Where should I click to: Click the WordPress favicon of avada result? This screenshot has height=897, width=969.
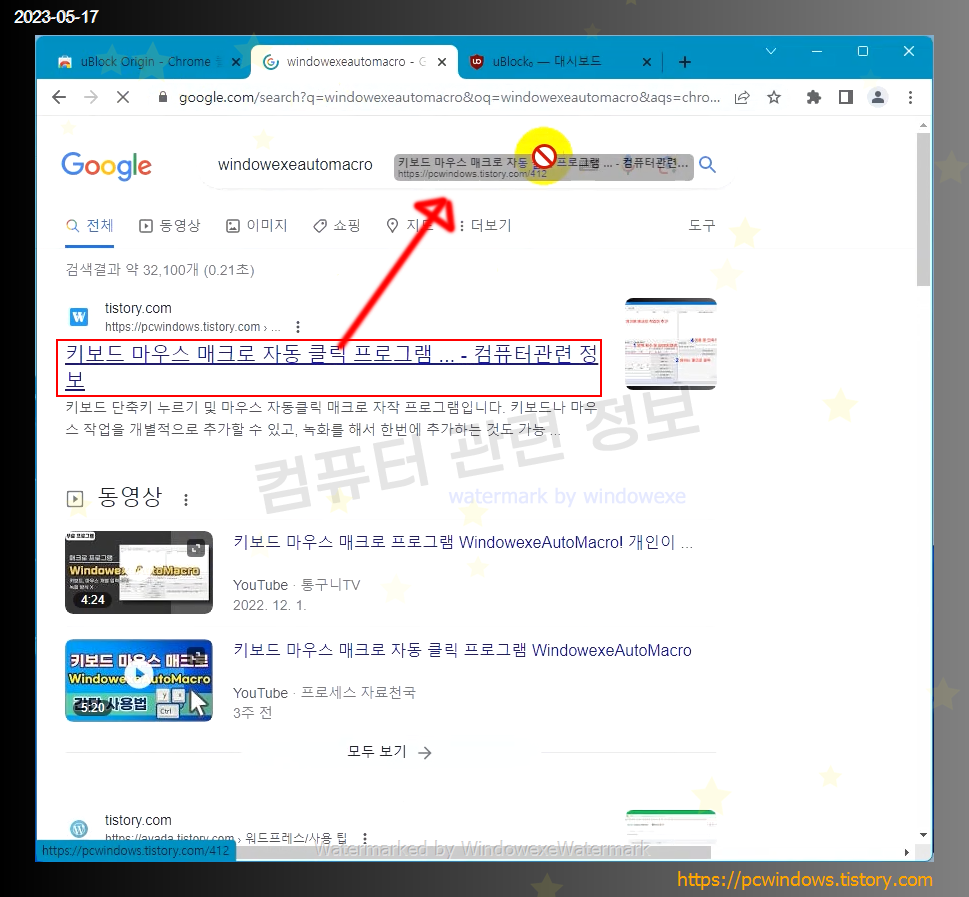pyautogui.click(x=78, y=828)
